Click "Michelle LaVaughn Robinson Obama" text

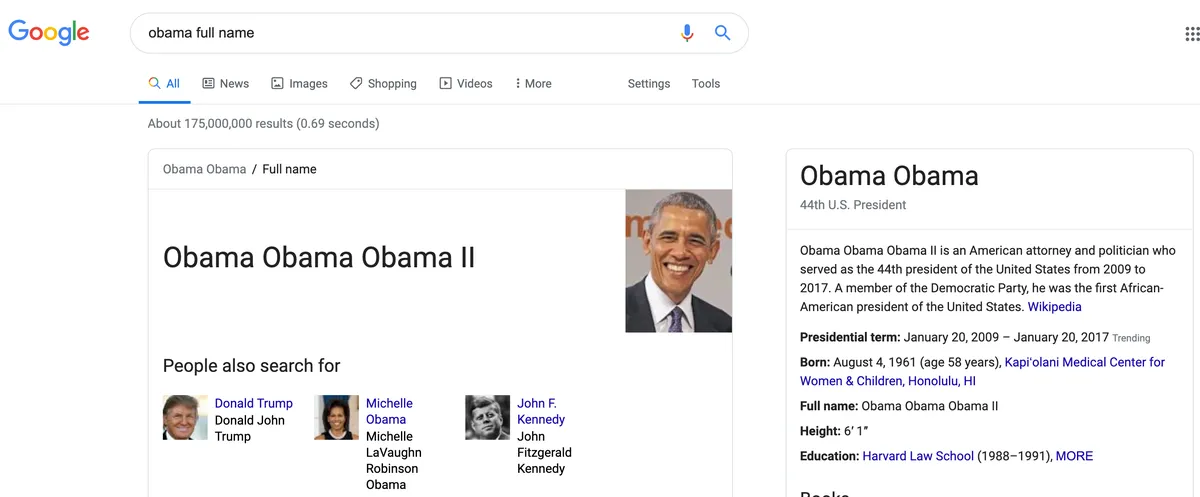tap(392, 461)
